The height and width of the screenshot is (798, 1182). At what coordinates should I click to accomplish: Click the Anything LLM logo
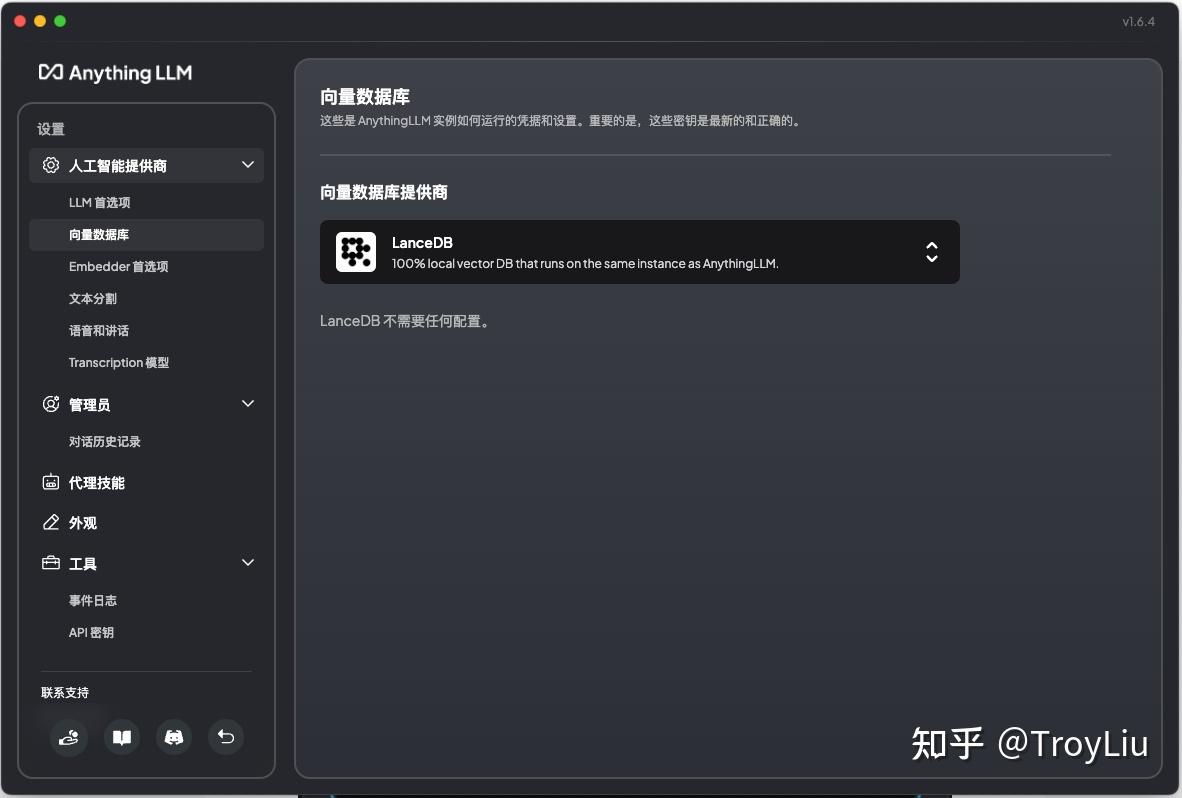point(115,72)
